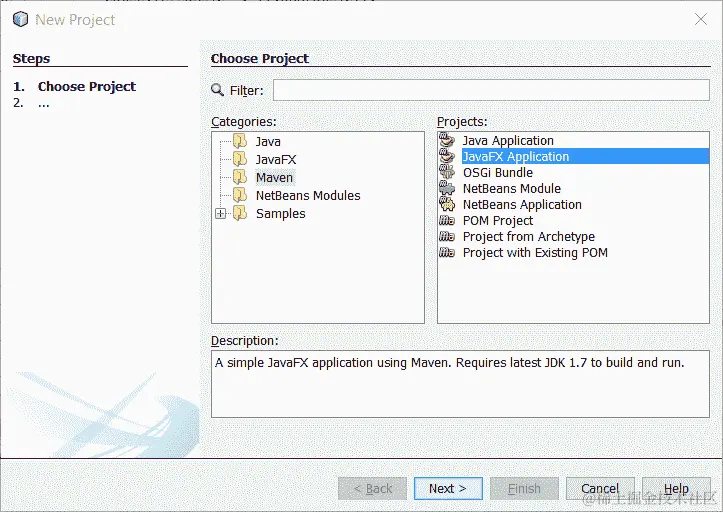Screen dimensions: 723x512
Task: Click the Next > button
Action: tap(448, 488)
